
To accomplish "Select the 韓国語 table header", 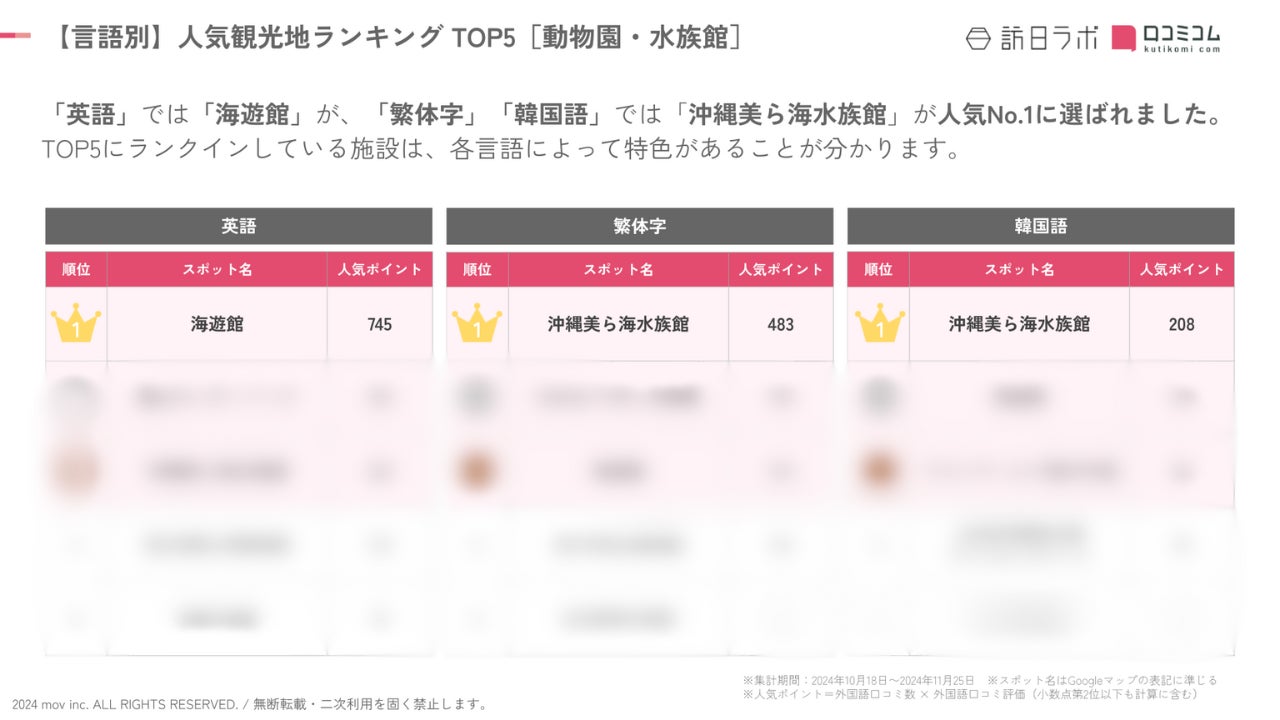I will [1041, 226].
